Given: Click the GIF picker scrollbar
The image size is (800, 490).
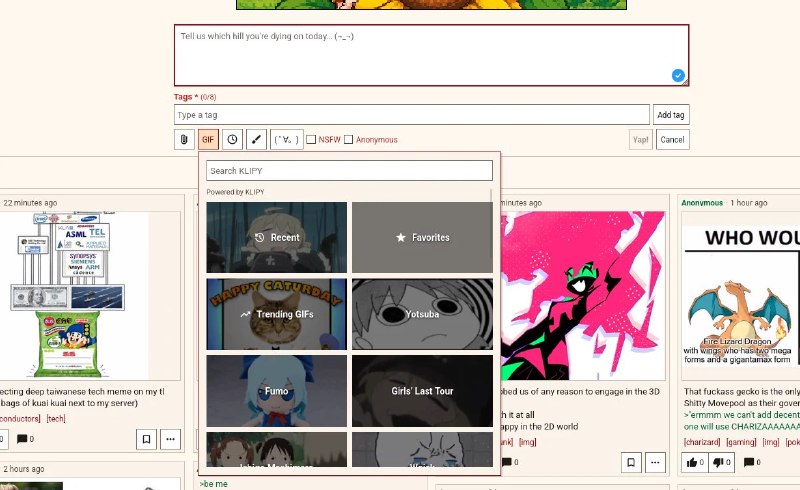Looking at the screenshot, I should point(491,225).
